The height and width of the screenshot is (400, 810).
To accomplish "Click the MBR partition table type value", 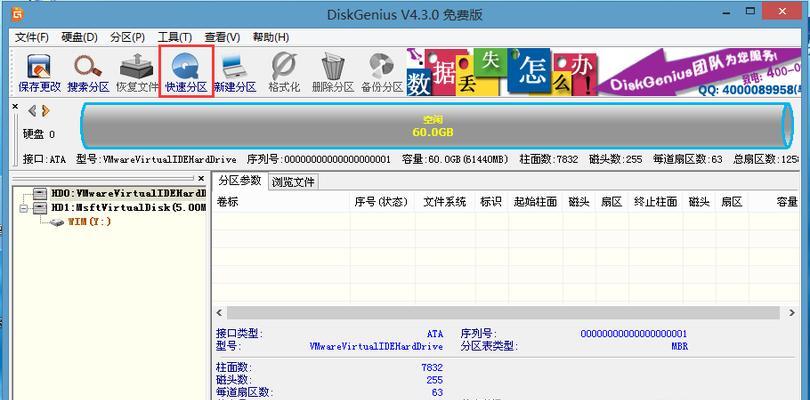I will pos(679,347).
